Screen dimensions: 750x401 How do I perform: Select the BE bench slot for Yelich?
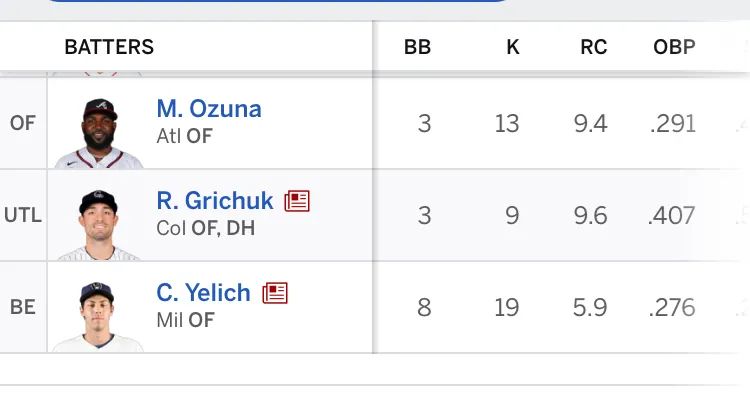pyautogui.click(x=22, y=307)
